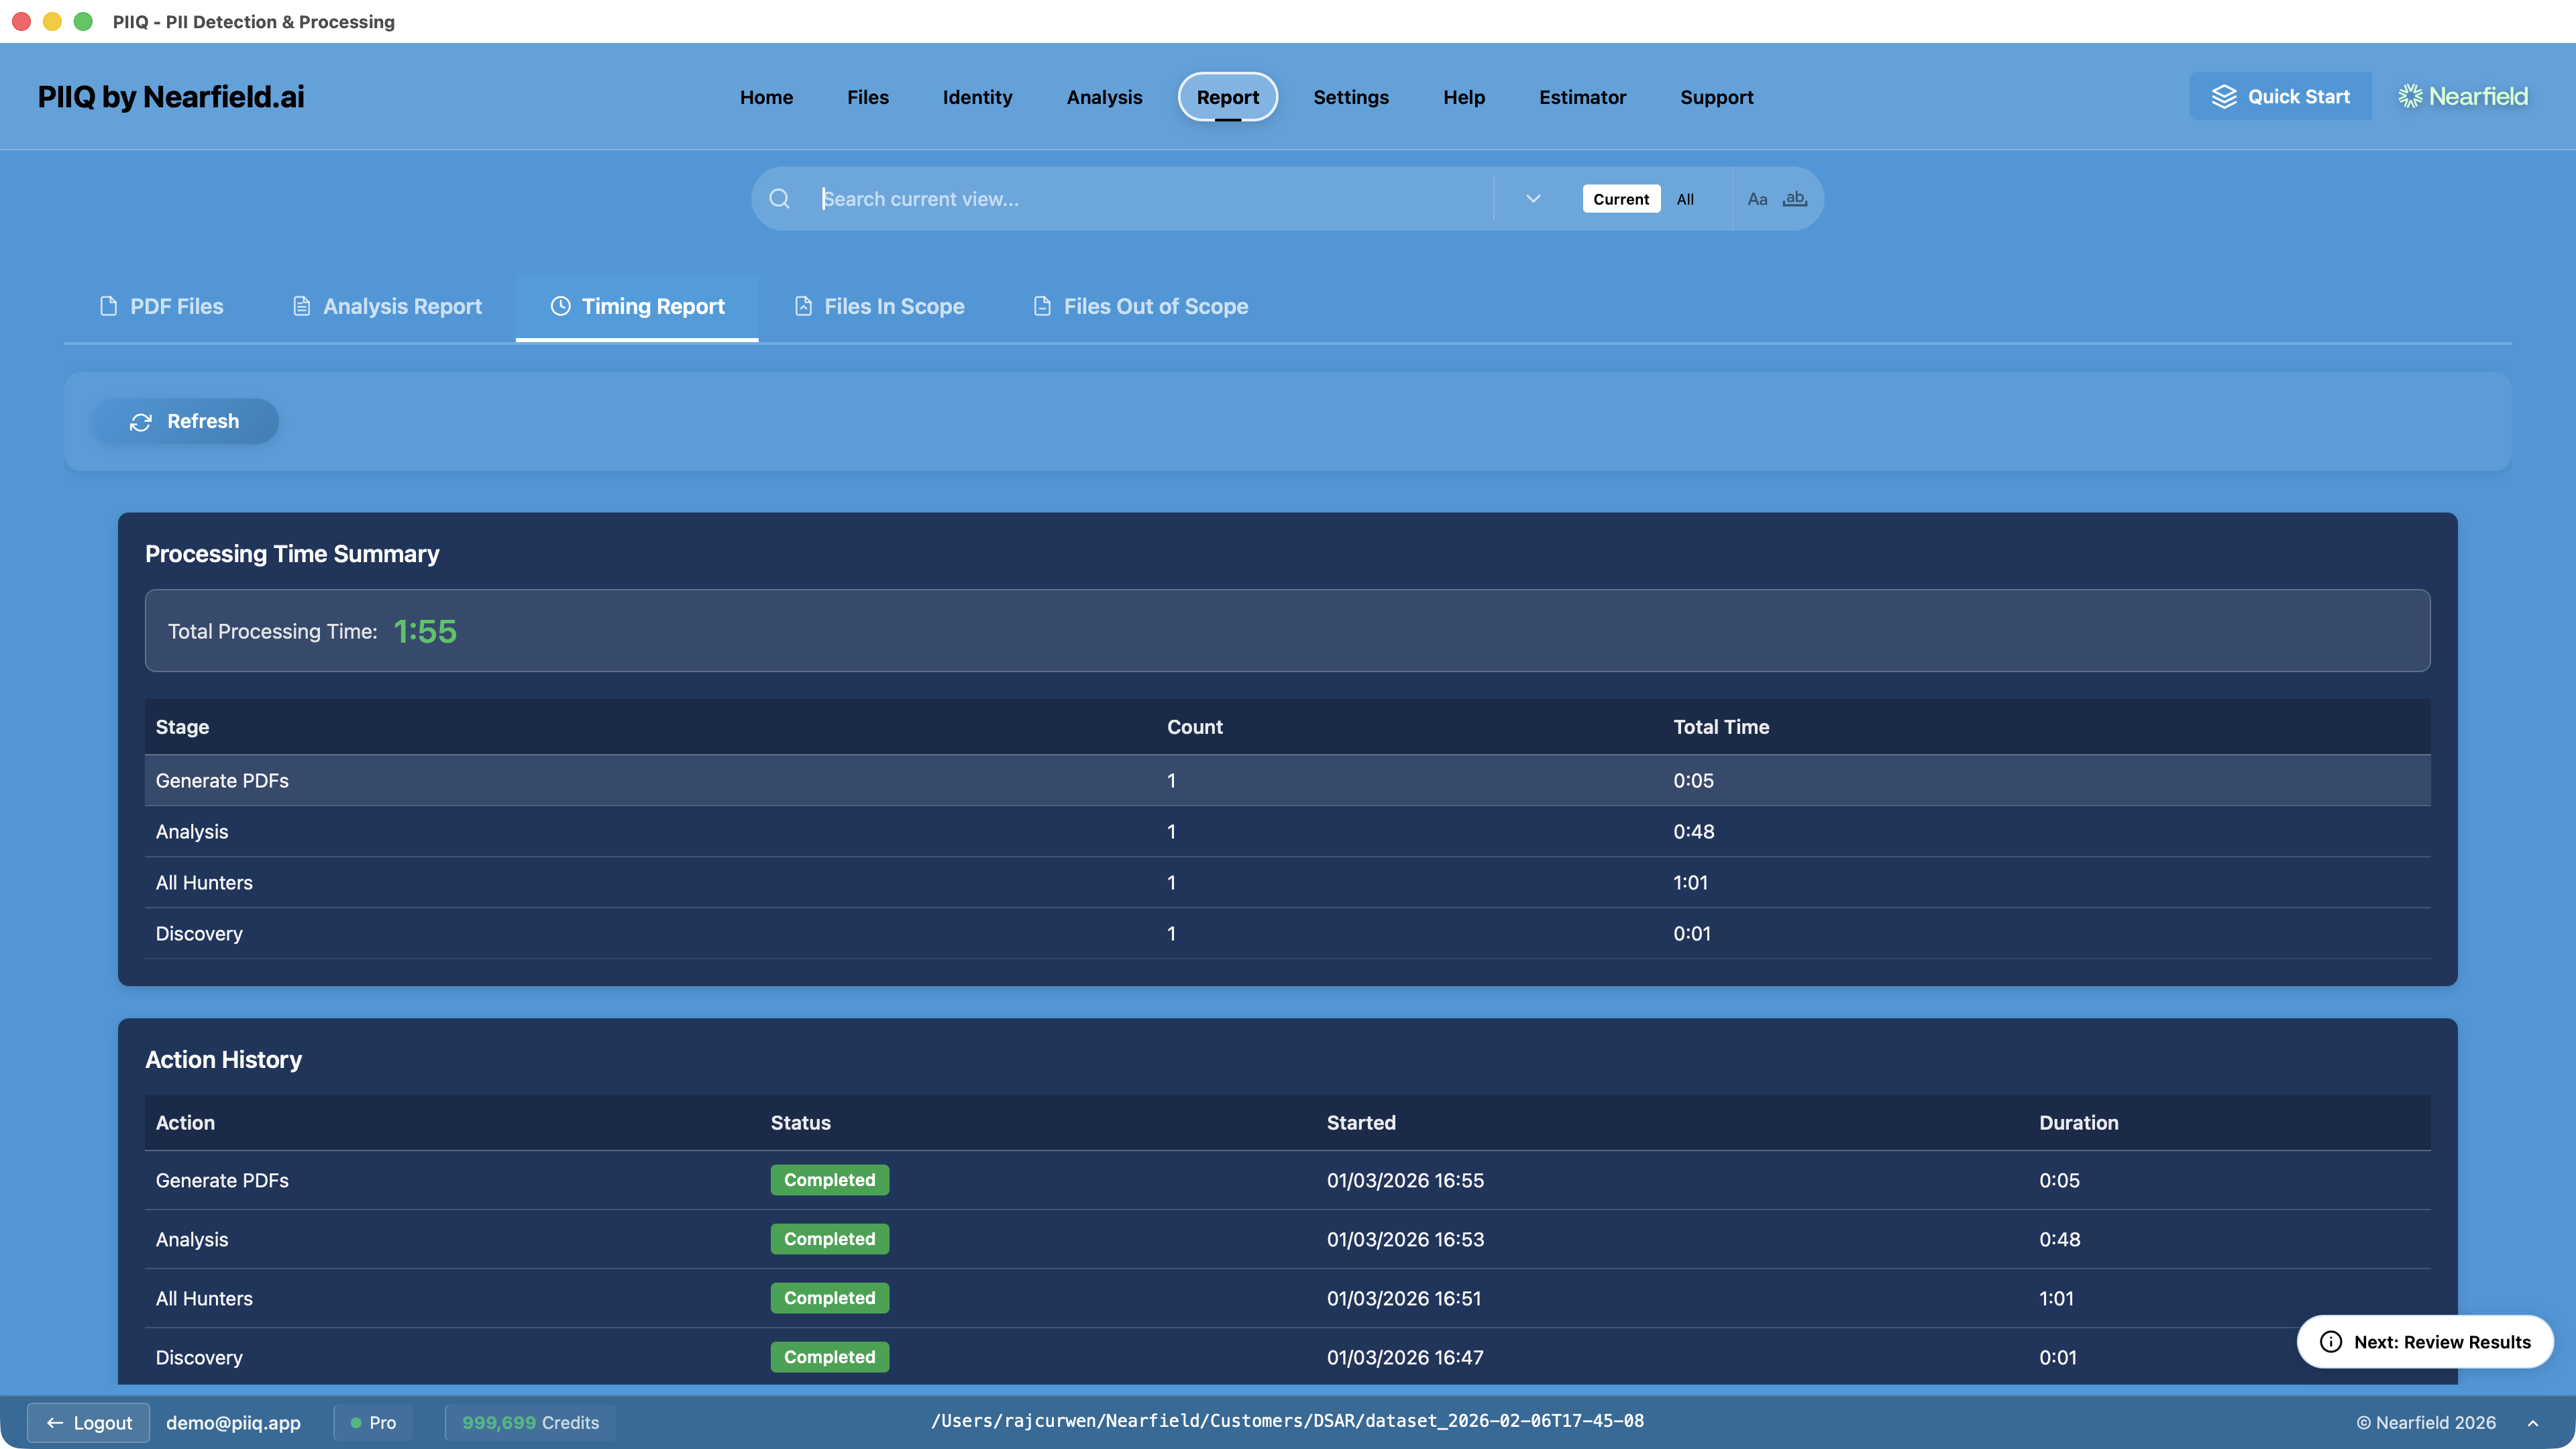
Task: Click the Quick Start layers icon
Action: pos(2225,95)
